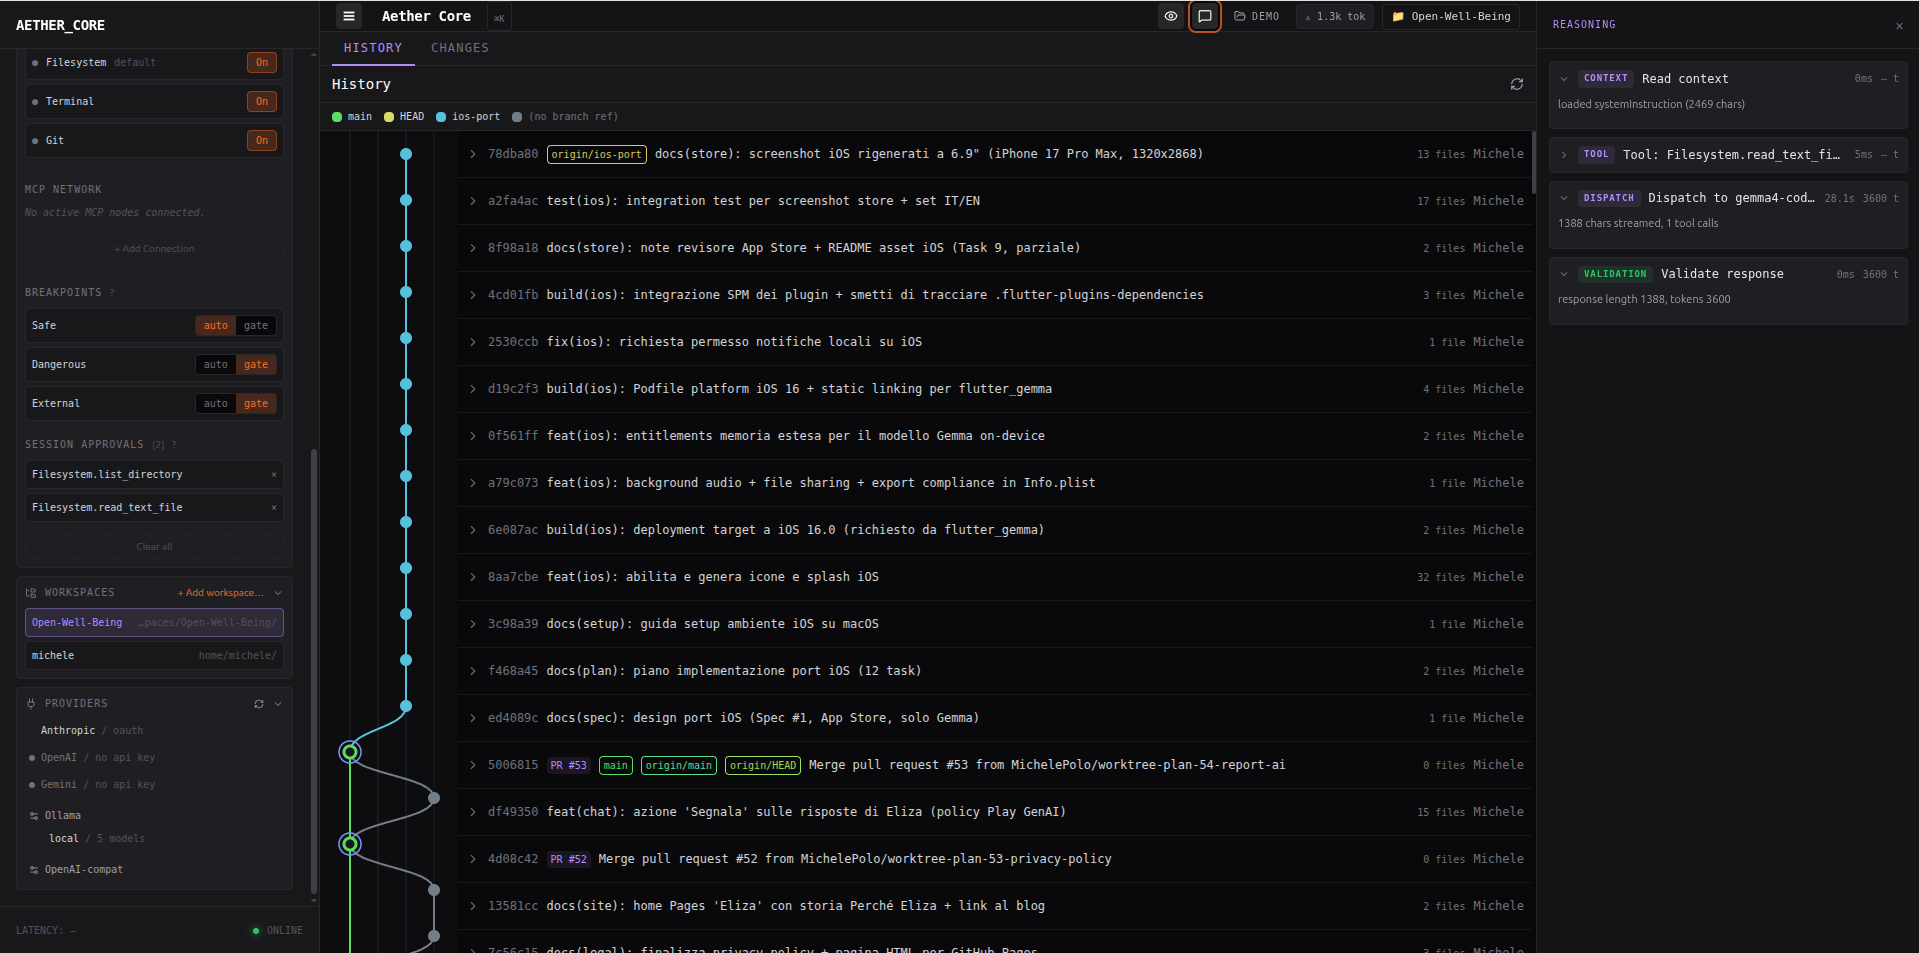
Task: Open the DEMO folder button
Action: pos(1257,16)
